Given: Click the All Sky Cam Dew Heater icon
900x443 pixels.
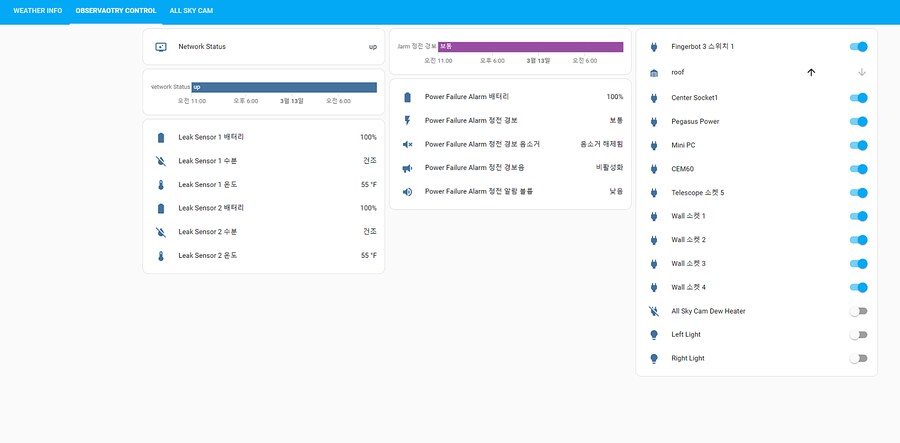Looking at the screenshot, I should (x=654, y=311).
